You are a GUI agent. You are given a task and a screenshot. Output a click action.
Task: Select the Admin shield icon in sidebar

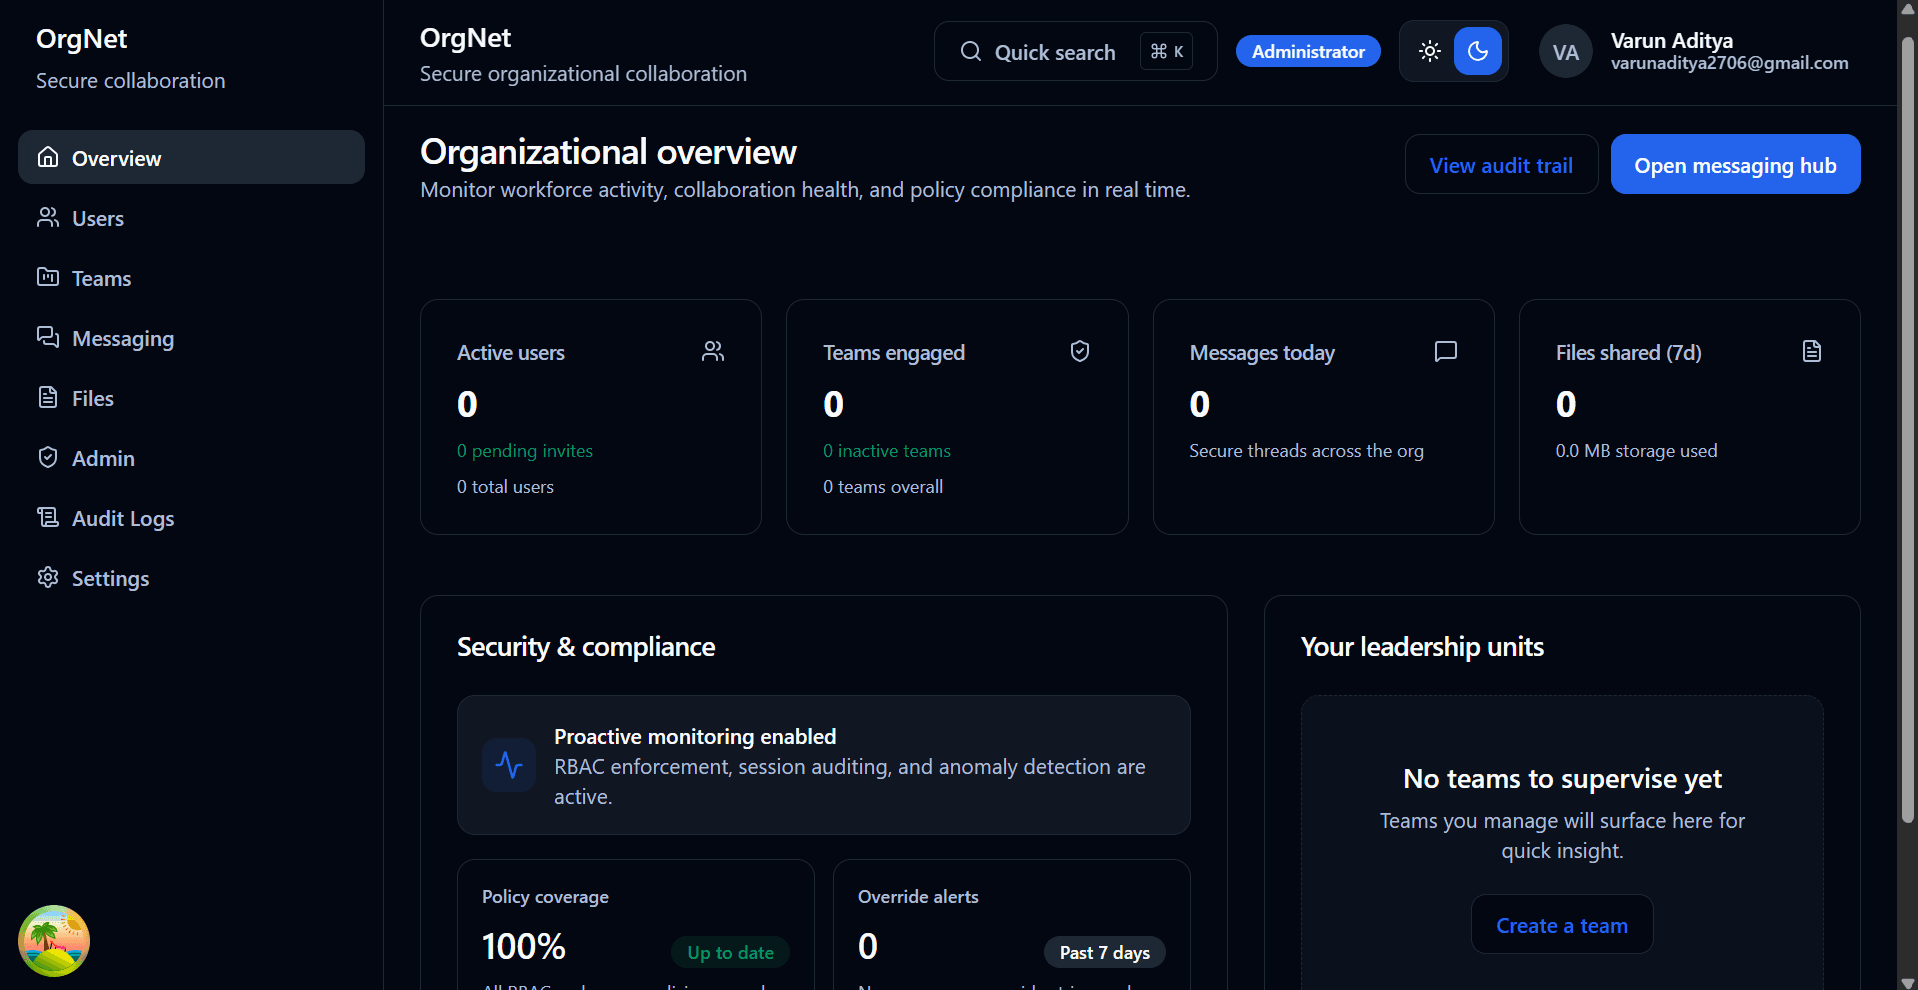[x=47, y=457]
